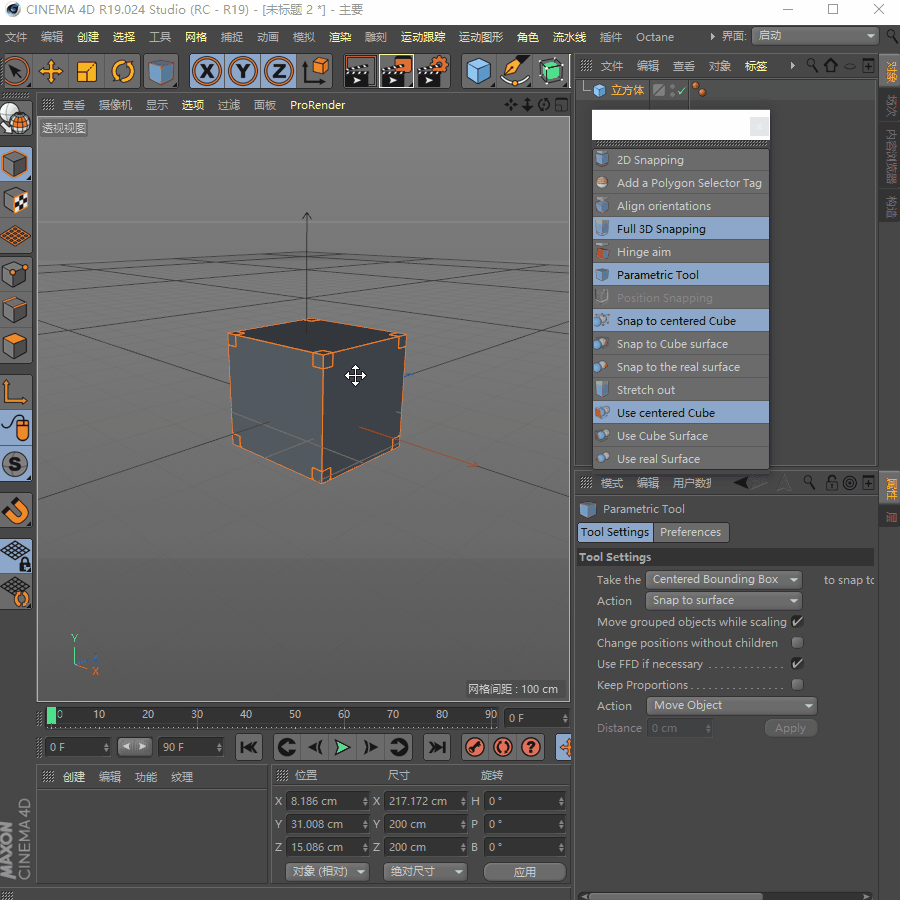Screen dimensions: 900x900
Task: Enable Change positions without children
Action: [797, 643]
